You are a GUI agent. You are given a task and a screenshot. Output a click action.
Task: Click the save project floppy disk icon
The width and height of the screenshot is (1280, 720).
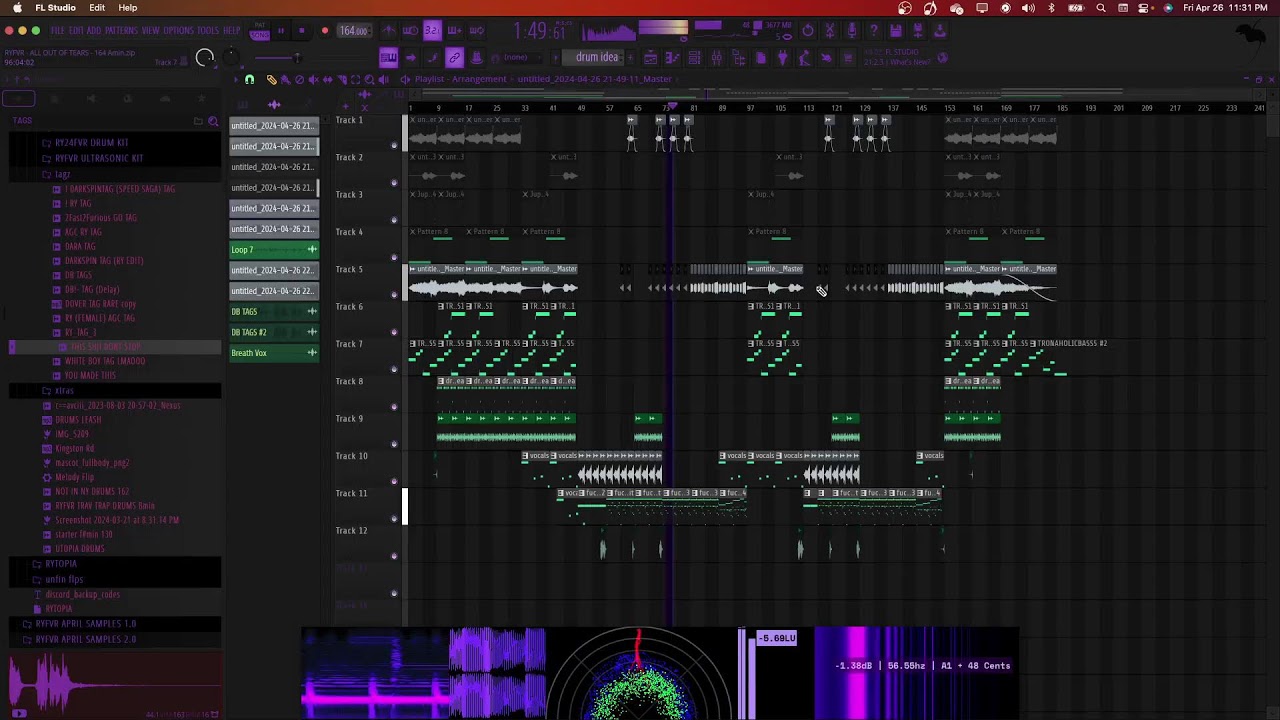895,30
